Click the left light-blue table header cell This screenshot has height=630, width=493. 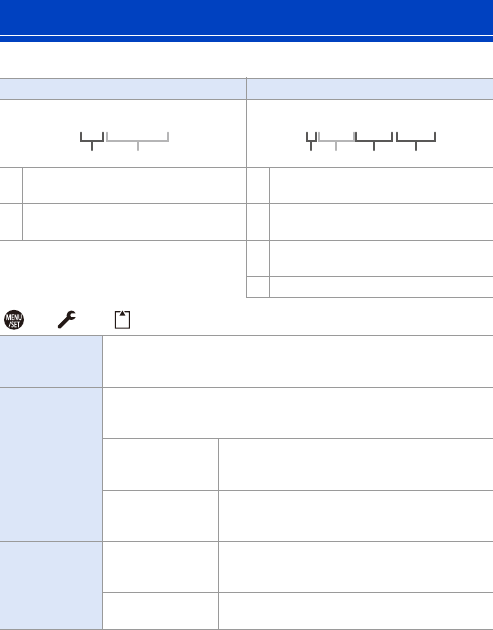(x=123, y=89)
